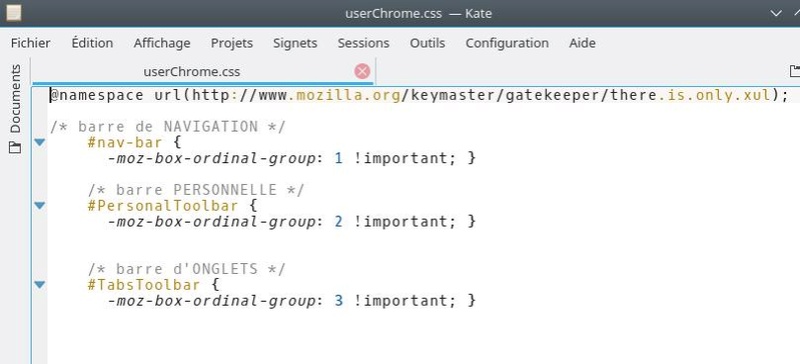The width and height of the screenshot is (800, 364).
Task: Open the Outils menu
Action: click(427, 43)
